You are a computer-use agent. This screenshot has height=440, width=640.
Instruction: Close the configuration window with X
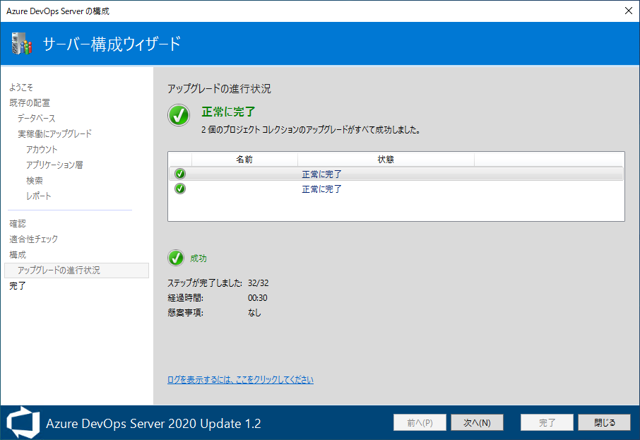pos(628,11)
